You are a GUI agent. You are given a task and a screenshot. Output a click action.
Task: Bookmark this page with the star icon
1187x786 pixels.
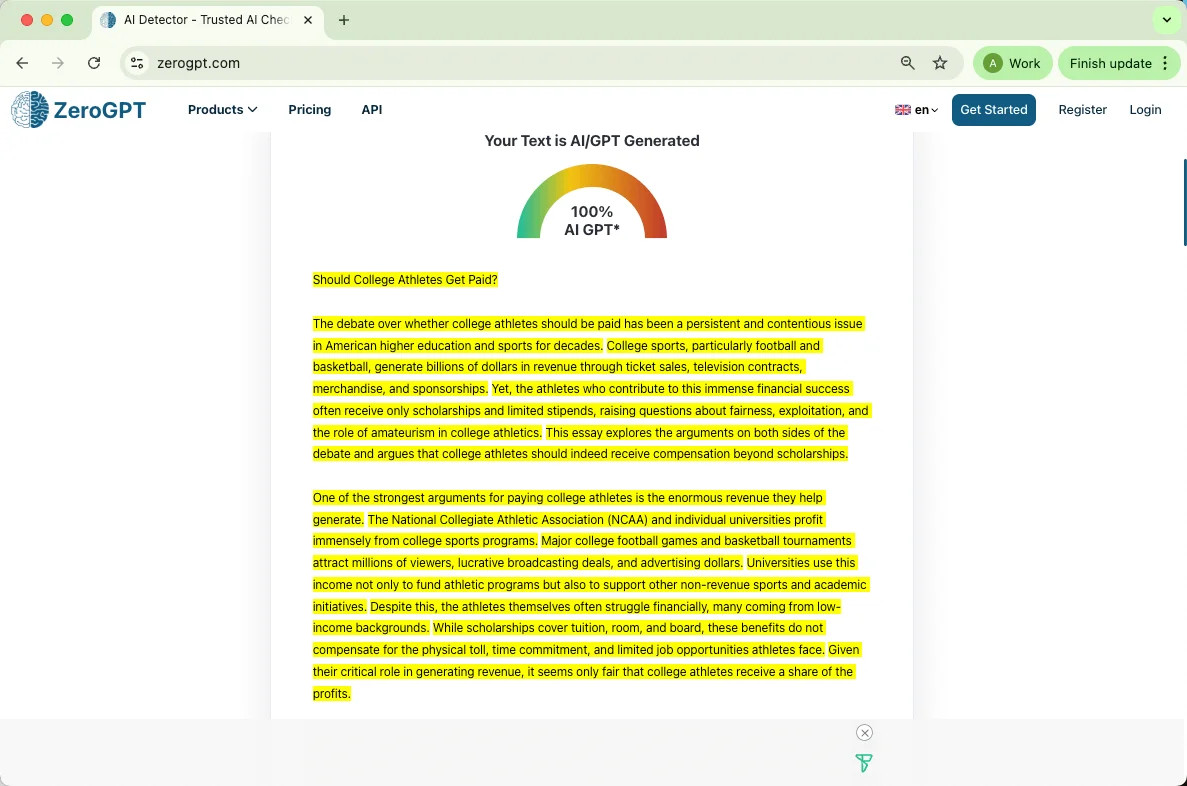coord(939,63)
